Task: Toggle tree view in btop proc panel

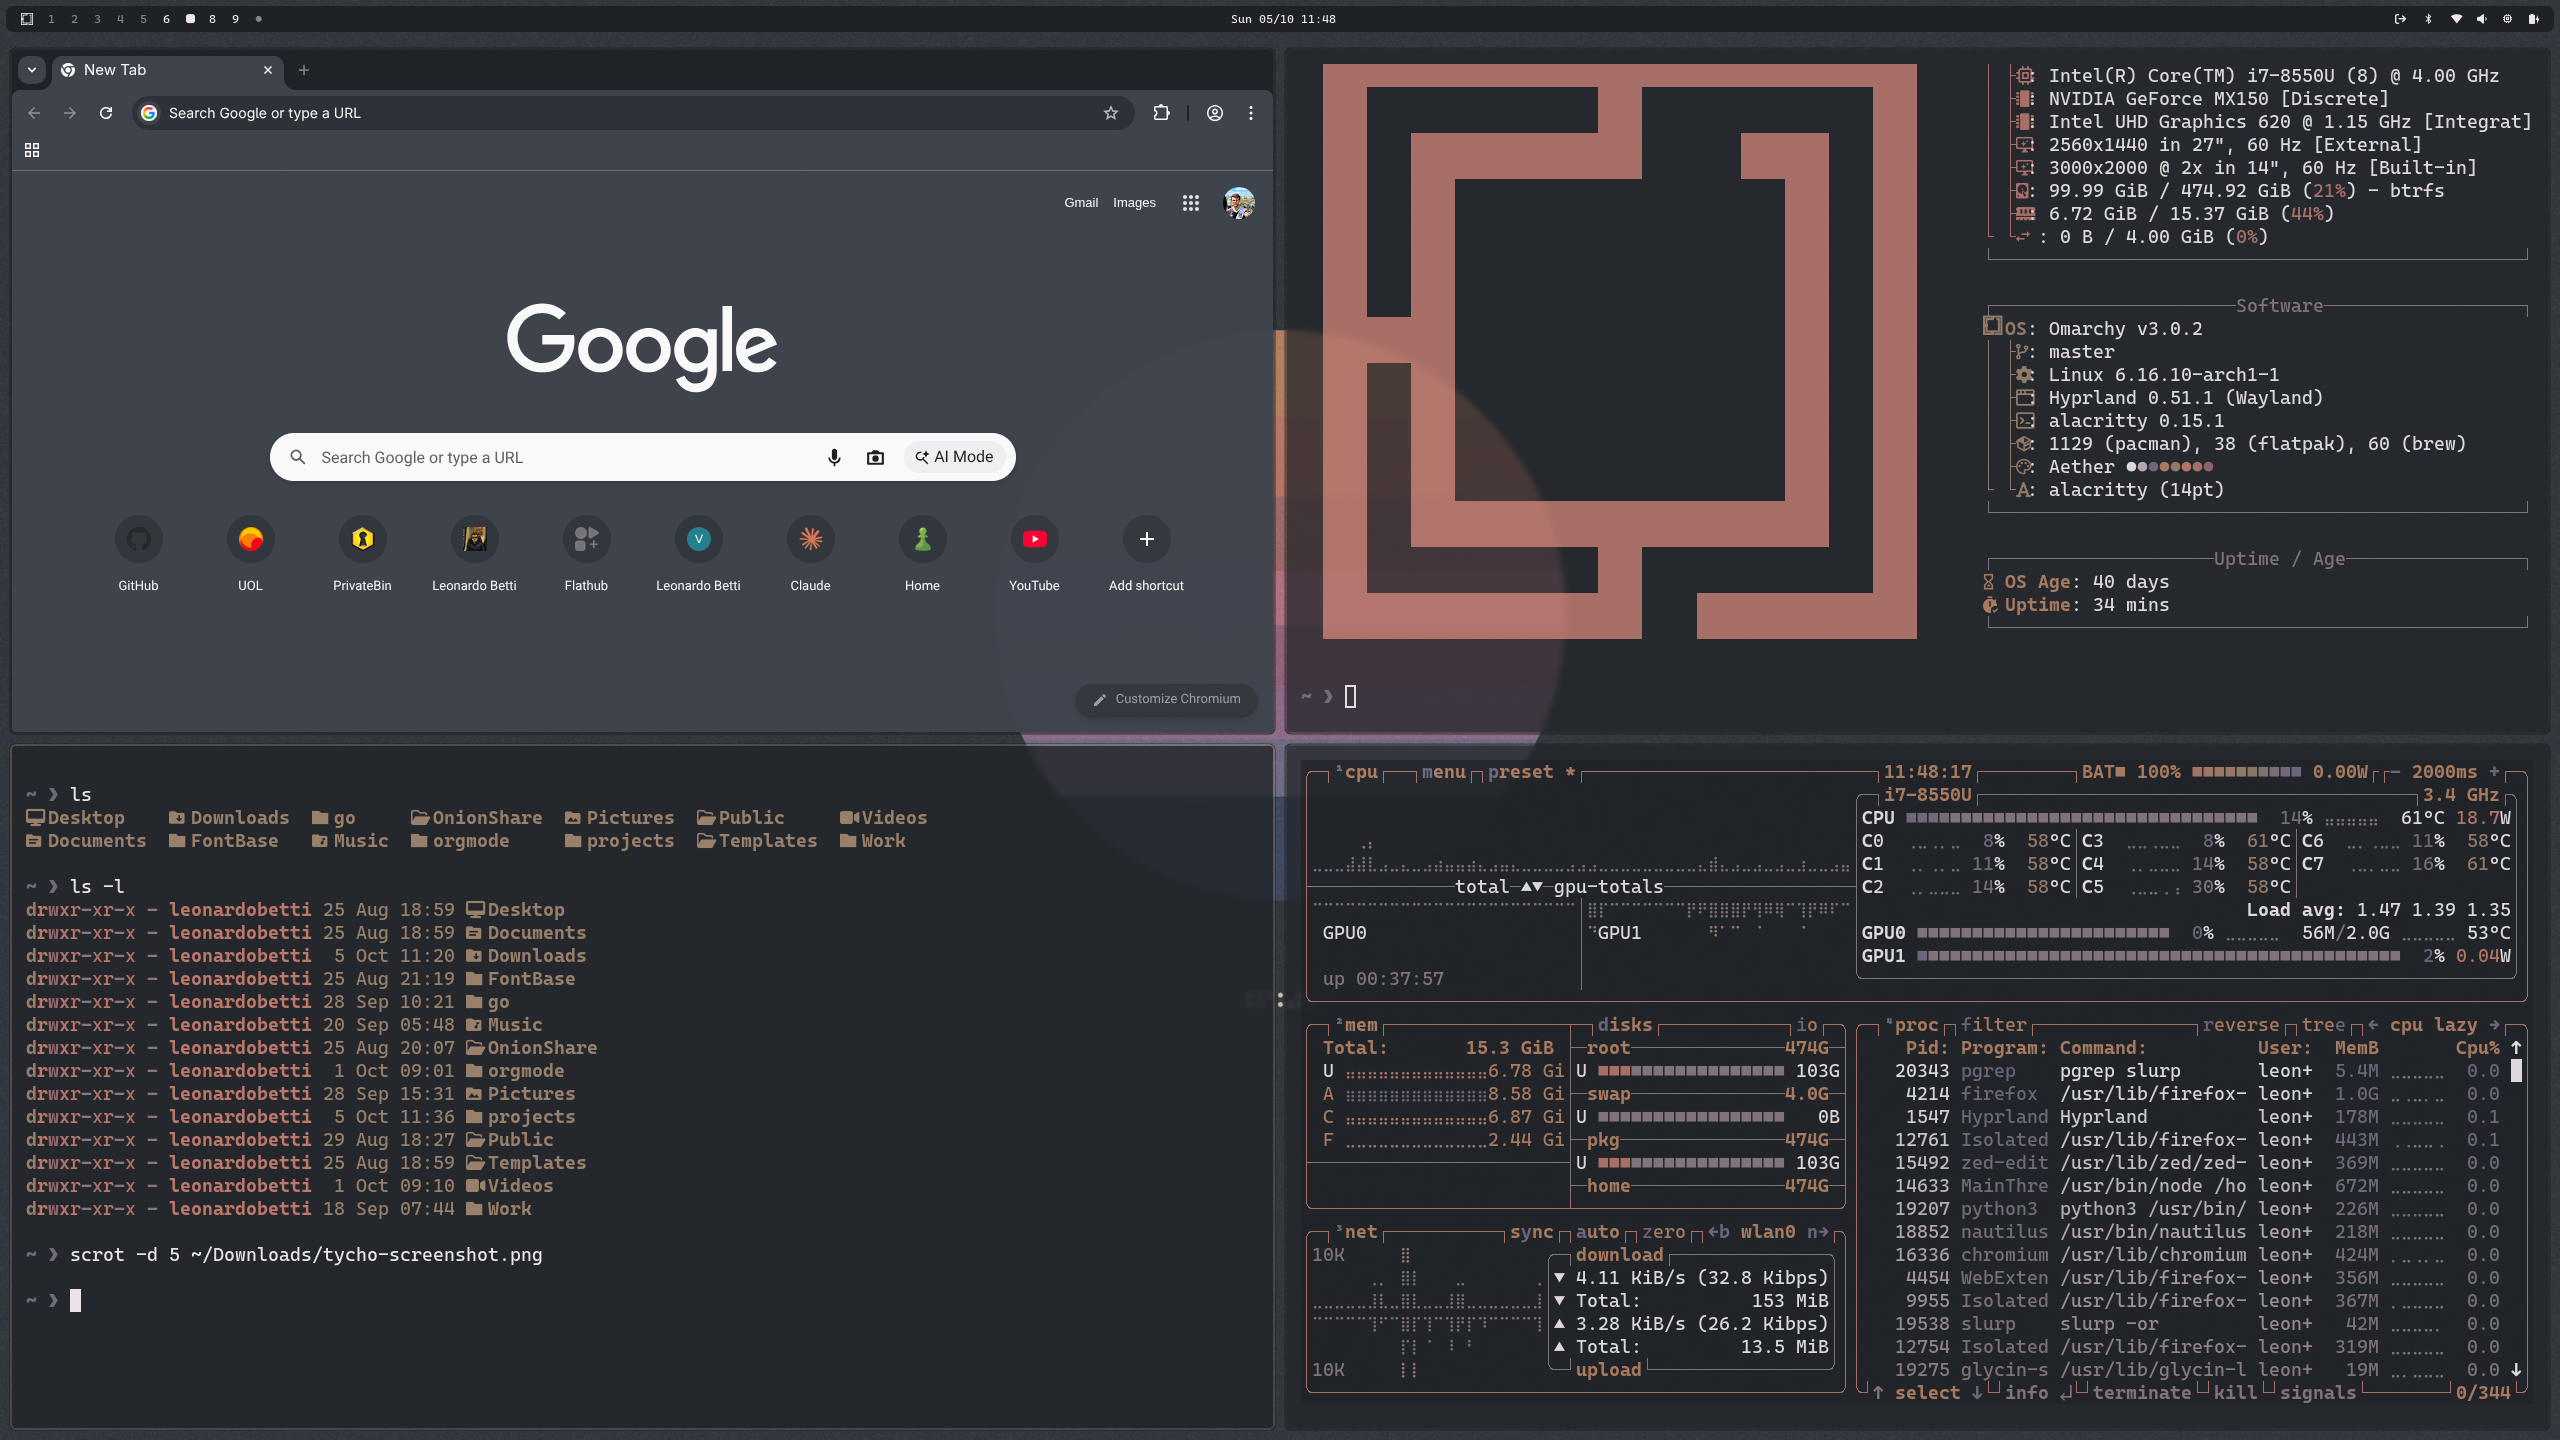Action: (x=2322, y=1025)
